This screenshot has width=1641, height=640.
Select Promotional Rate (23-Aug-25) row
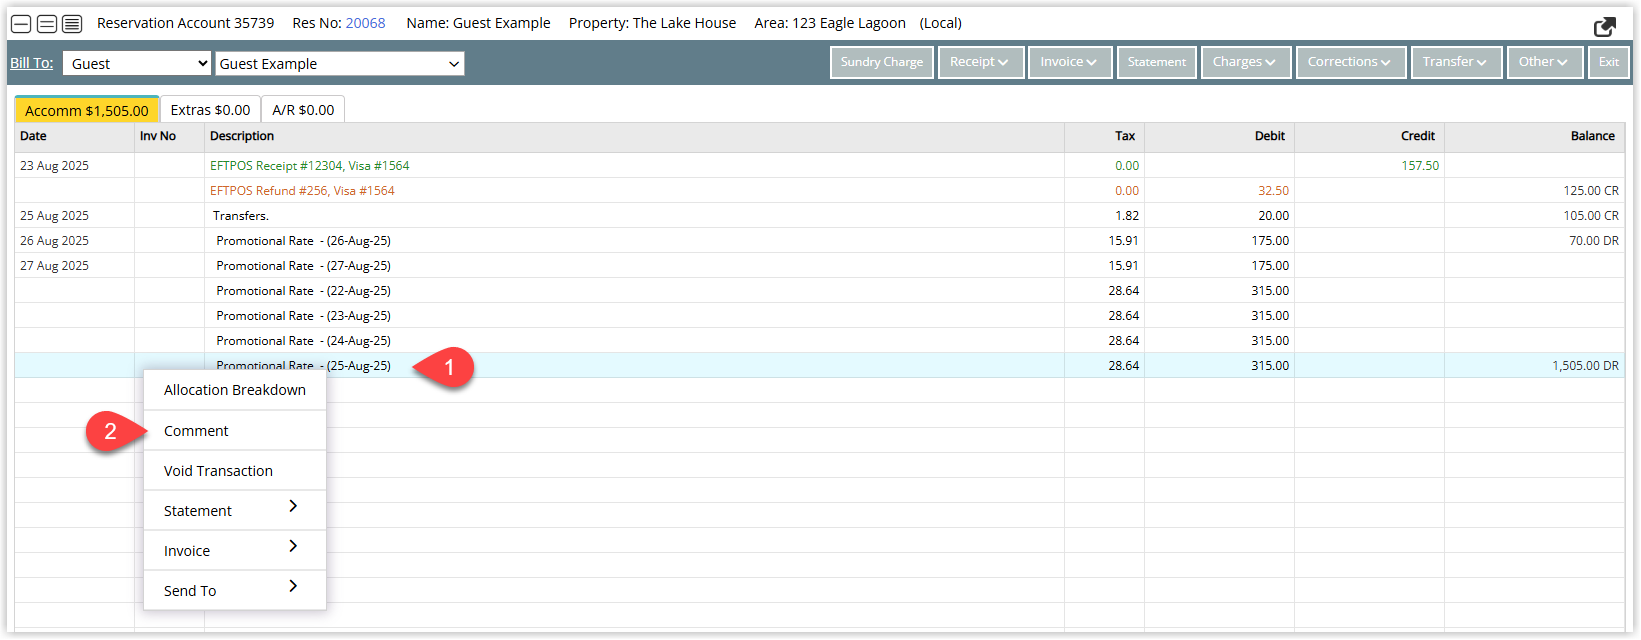tap(820, 316)
